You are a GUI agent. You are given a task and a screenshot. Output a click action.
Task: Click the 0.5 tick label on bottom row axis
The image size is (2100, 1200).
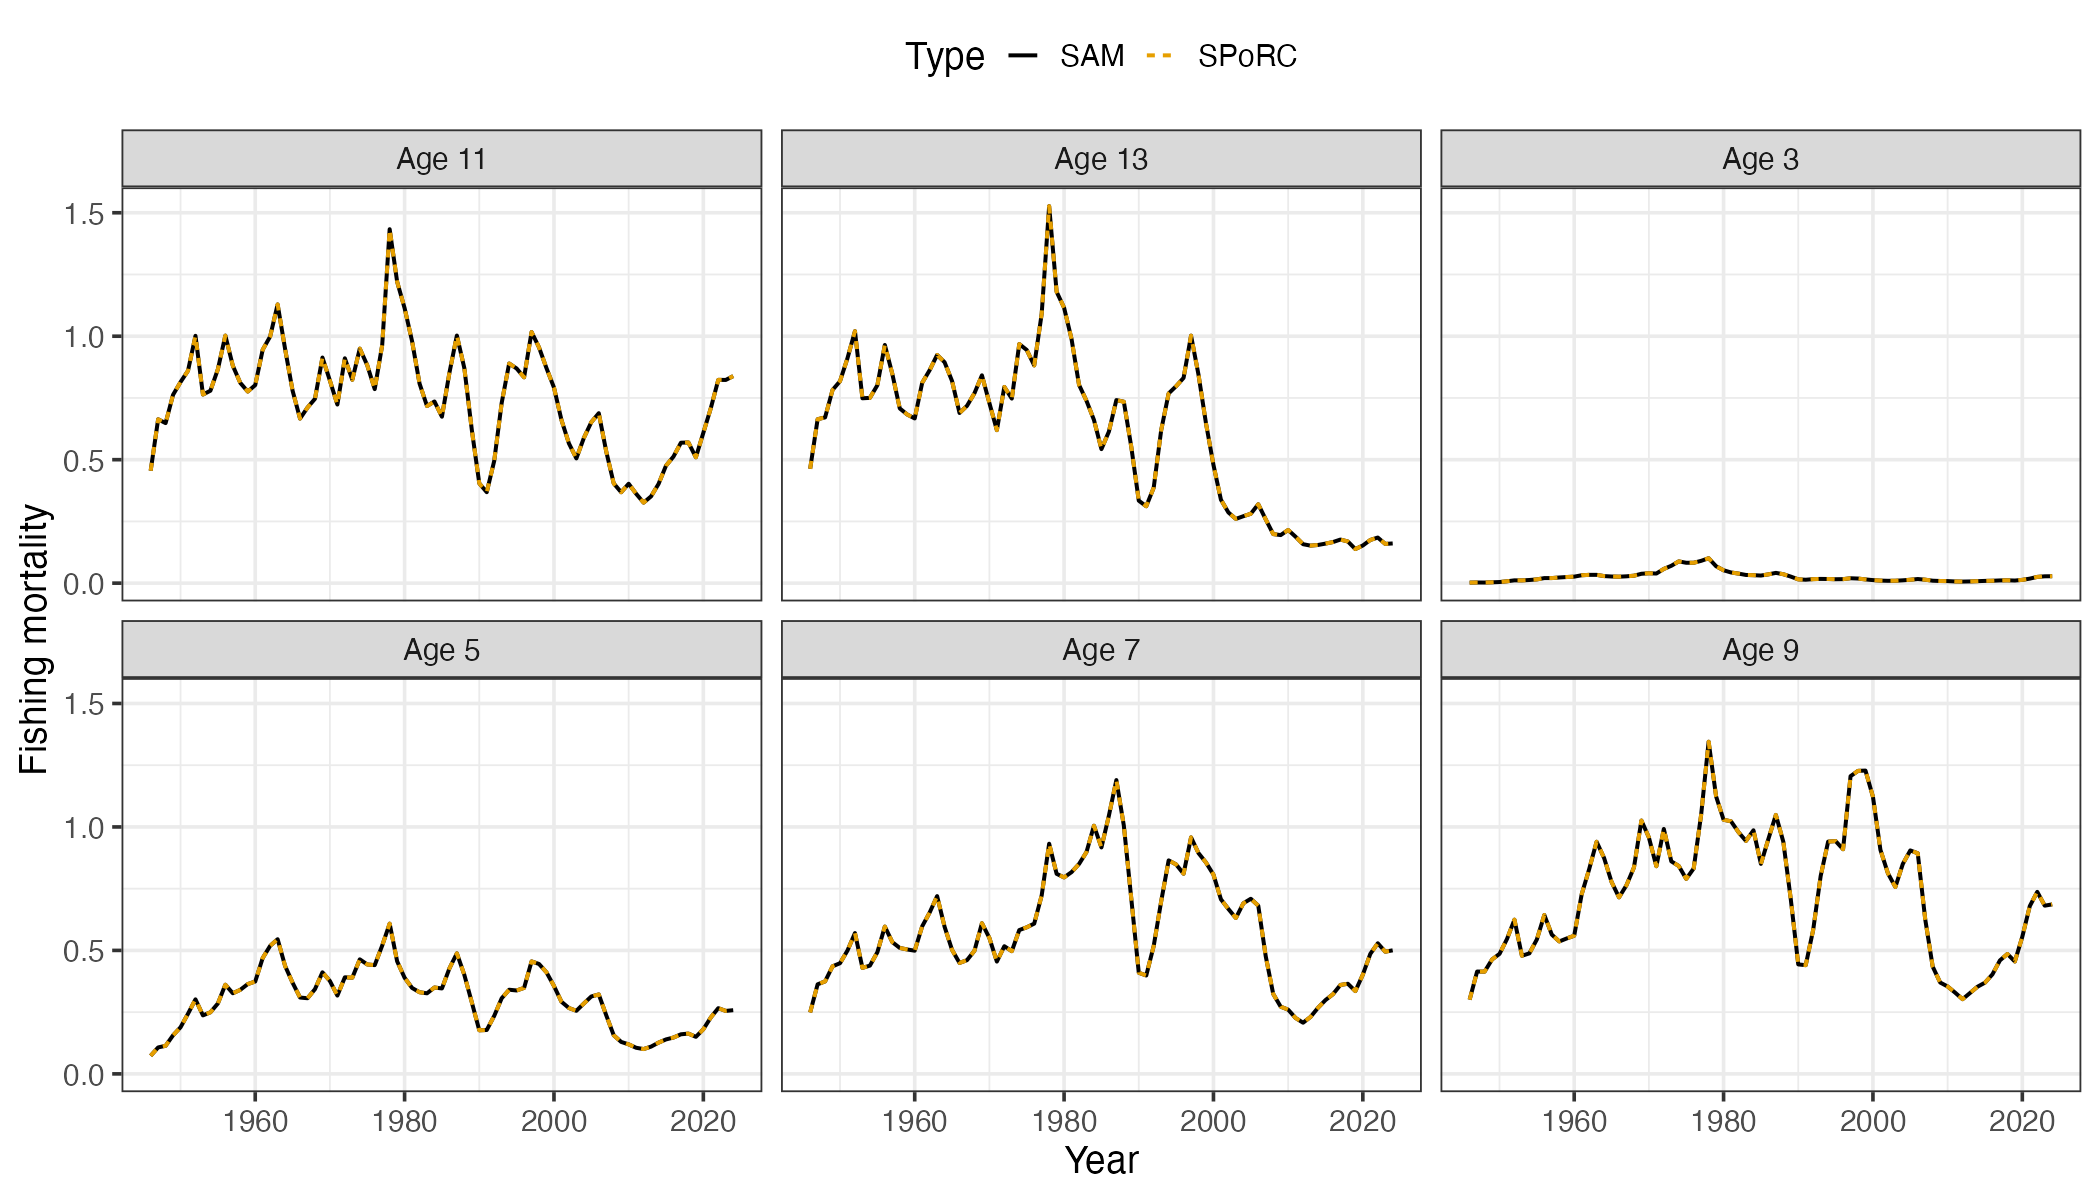[x=84, y=951]
